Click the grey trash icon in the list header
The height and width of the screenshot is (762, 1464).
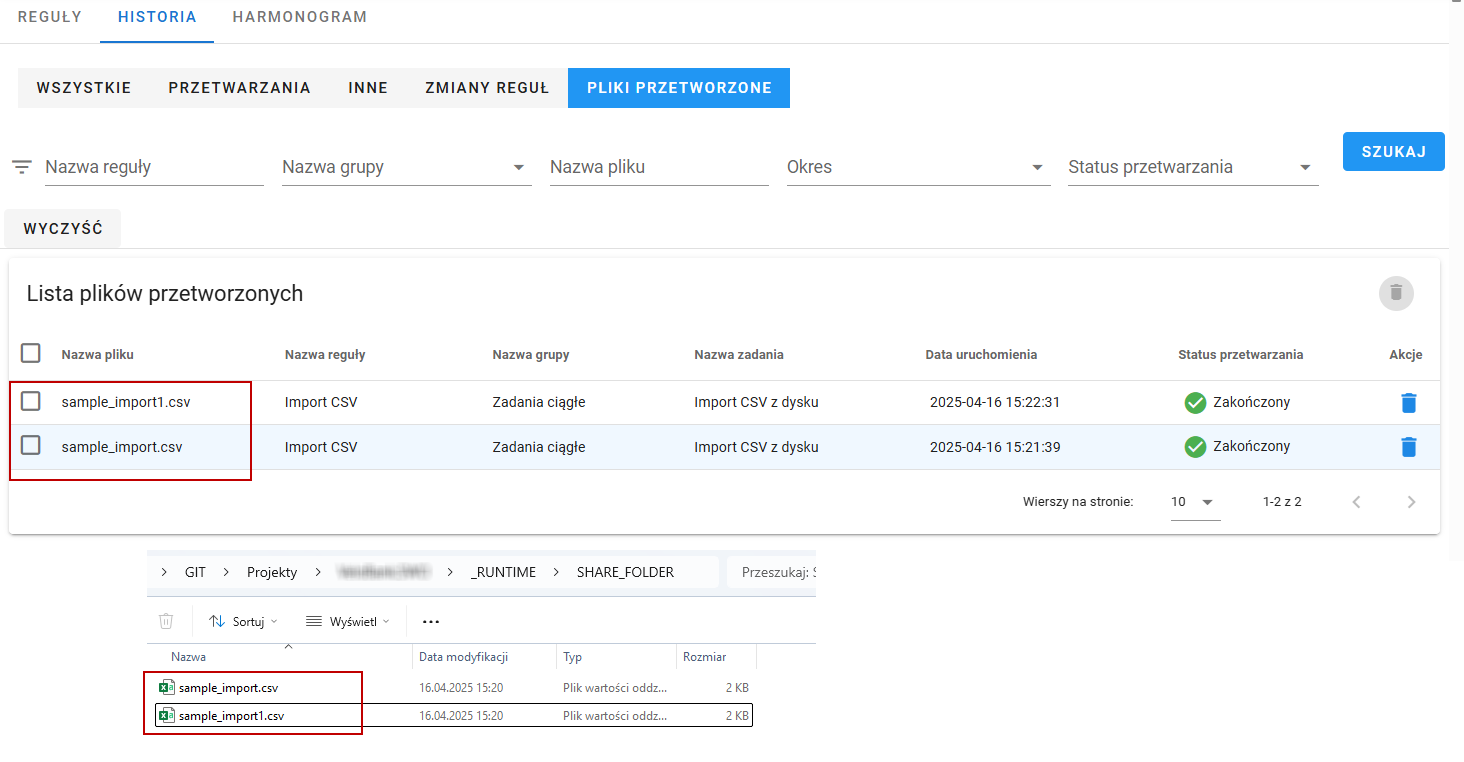(x=1396, y=294)
